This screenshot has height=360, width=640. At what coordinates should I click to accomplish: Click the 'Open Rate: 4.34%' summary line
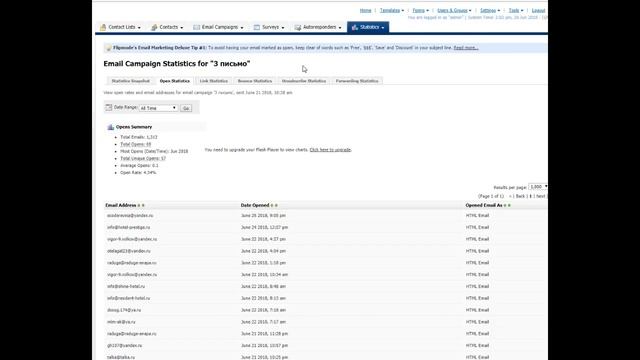[x=138, y=173]
